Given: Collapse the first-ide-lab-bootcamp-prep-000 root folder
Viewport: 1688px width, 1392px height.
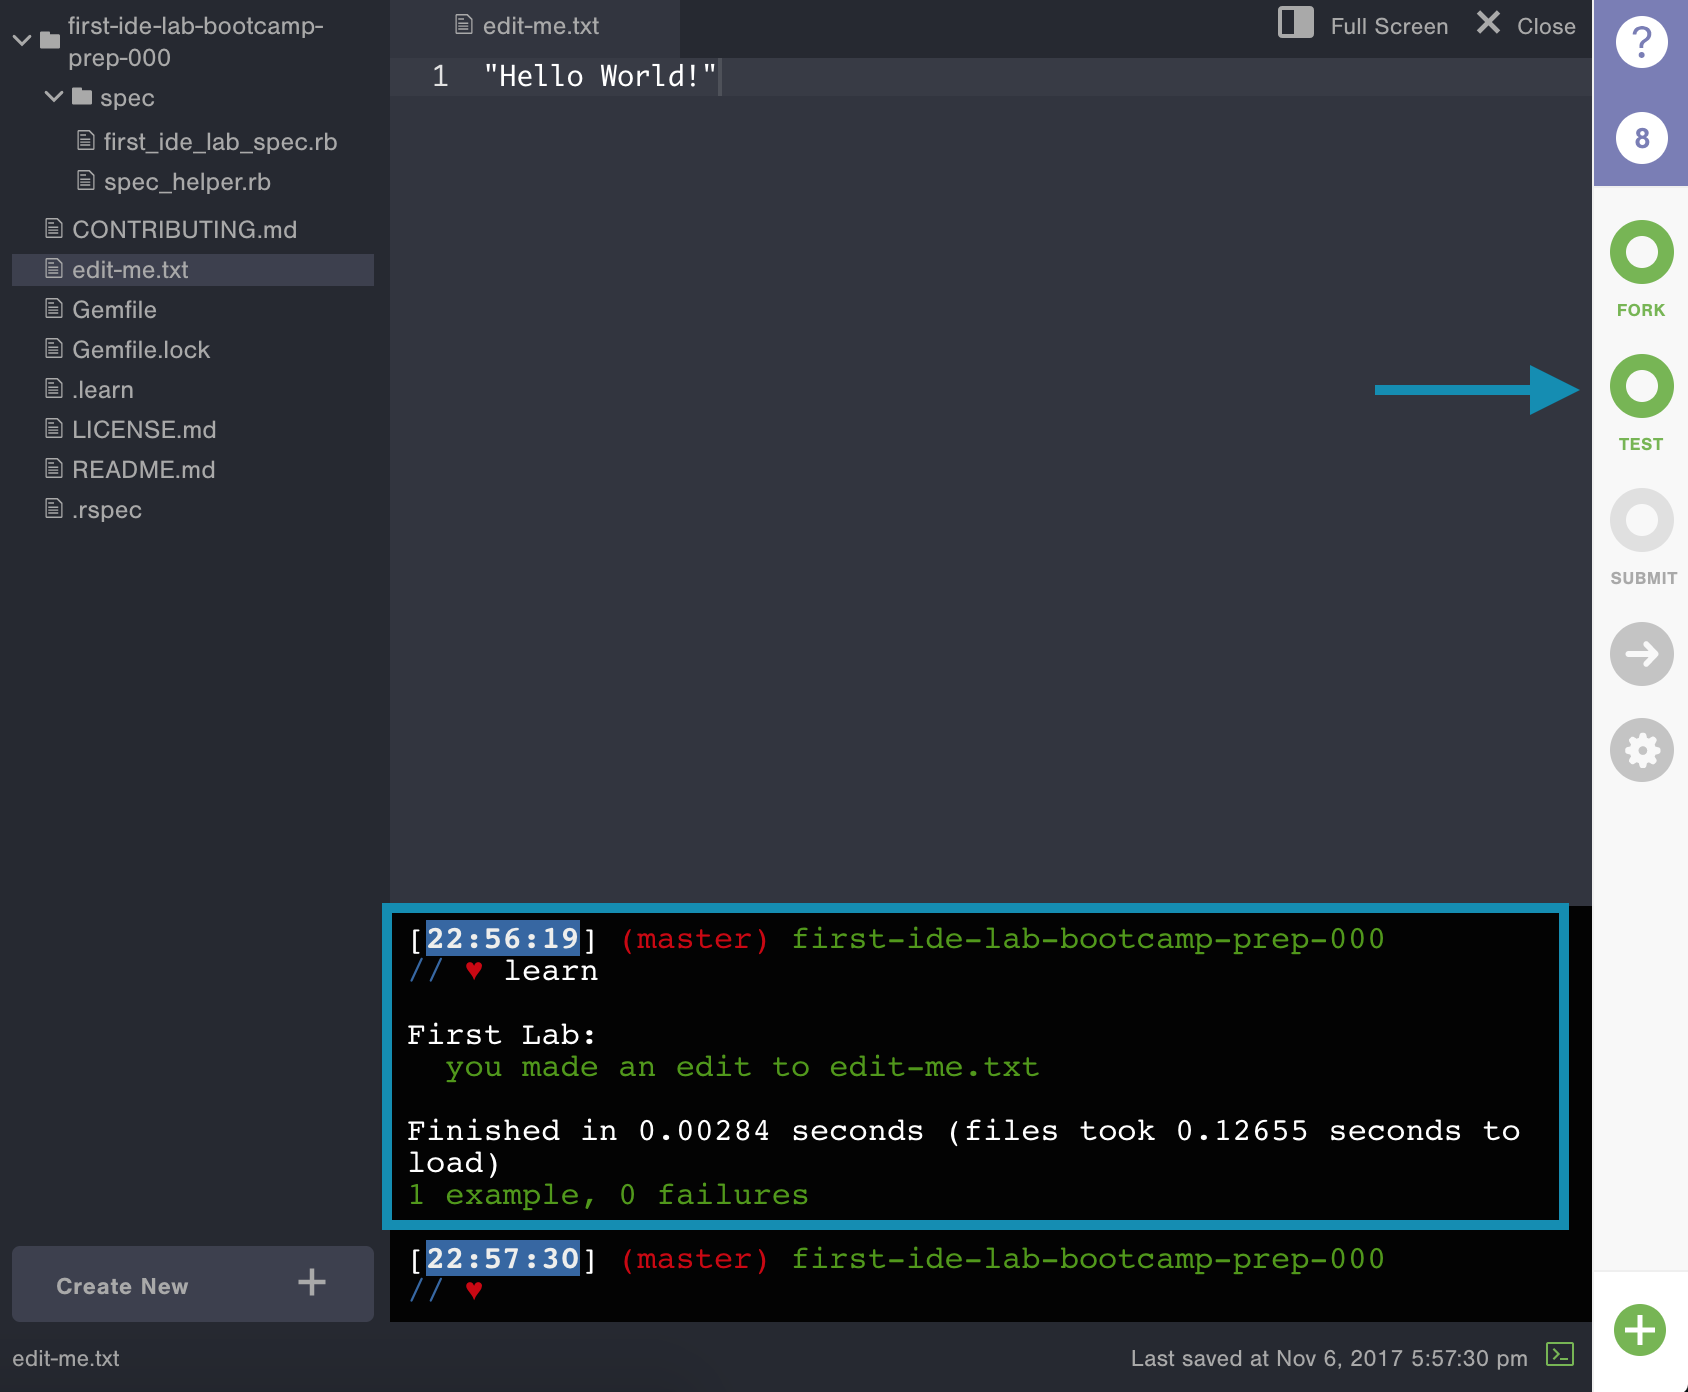Looking at the screenshot, I should pyautogui.click(x=22, y=41).
